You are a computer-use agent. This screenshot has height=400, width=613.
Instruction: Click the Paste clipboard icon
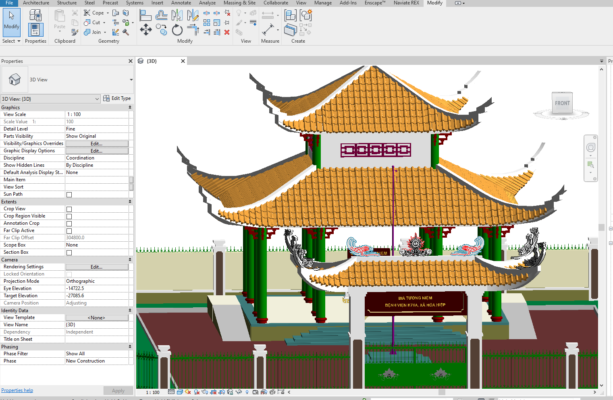pyautogui.click(x=59, y=25)
